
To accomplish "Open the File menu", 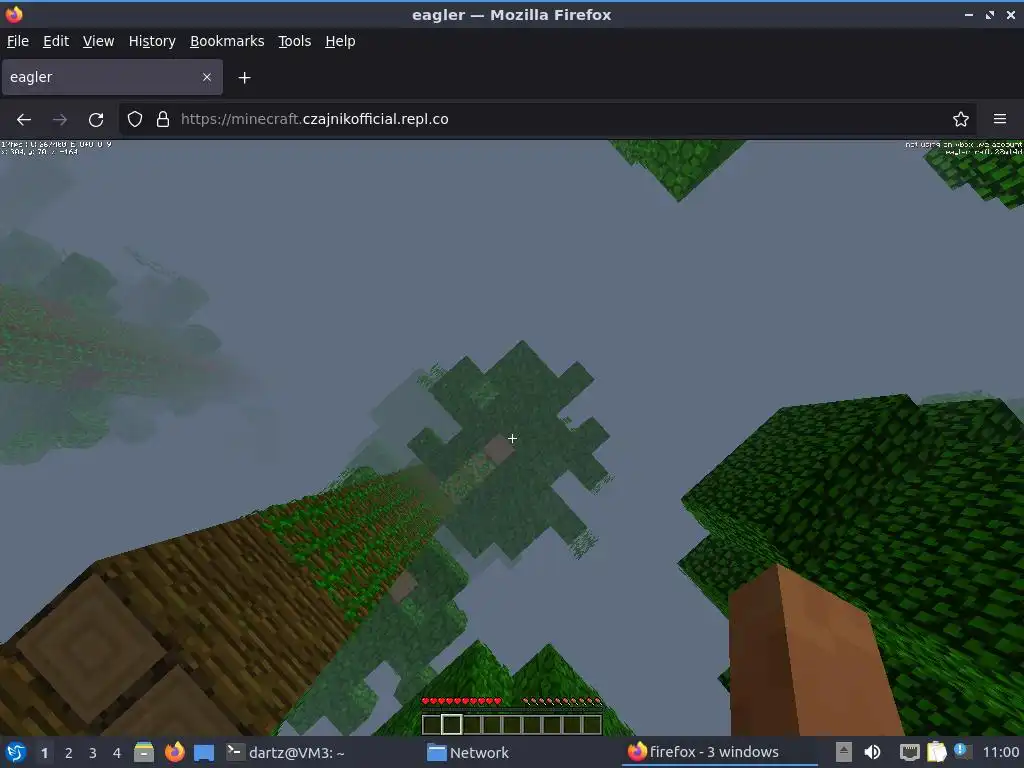I will (x=18, y=41).
